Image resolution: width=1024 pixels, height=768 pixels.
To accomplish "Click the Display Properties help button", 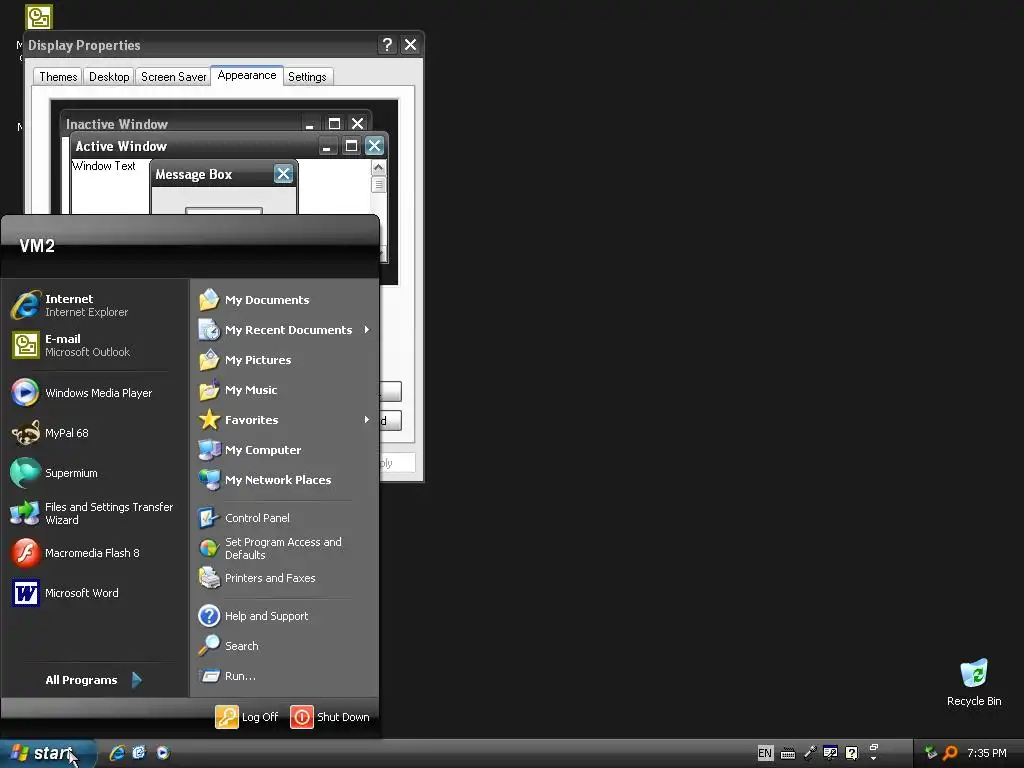I will (x=387, y=44).
